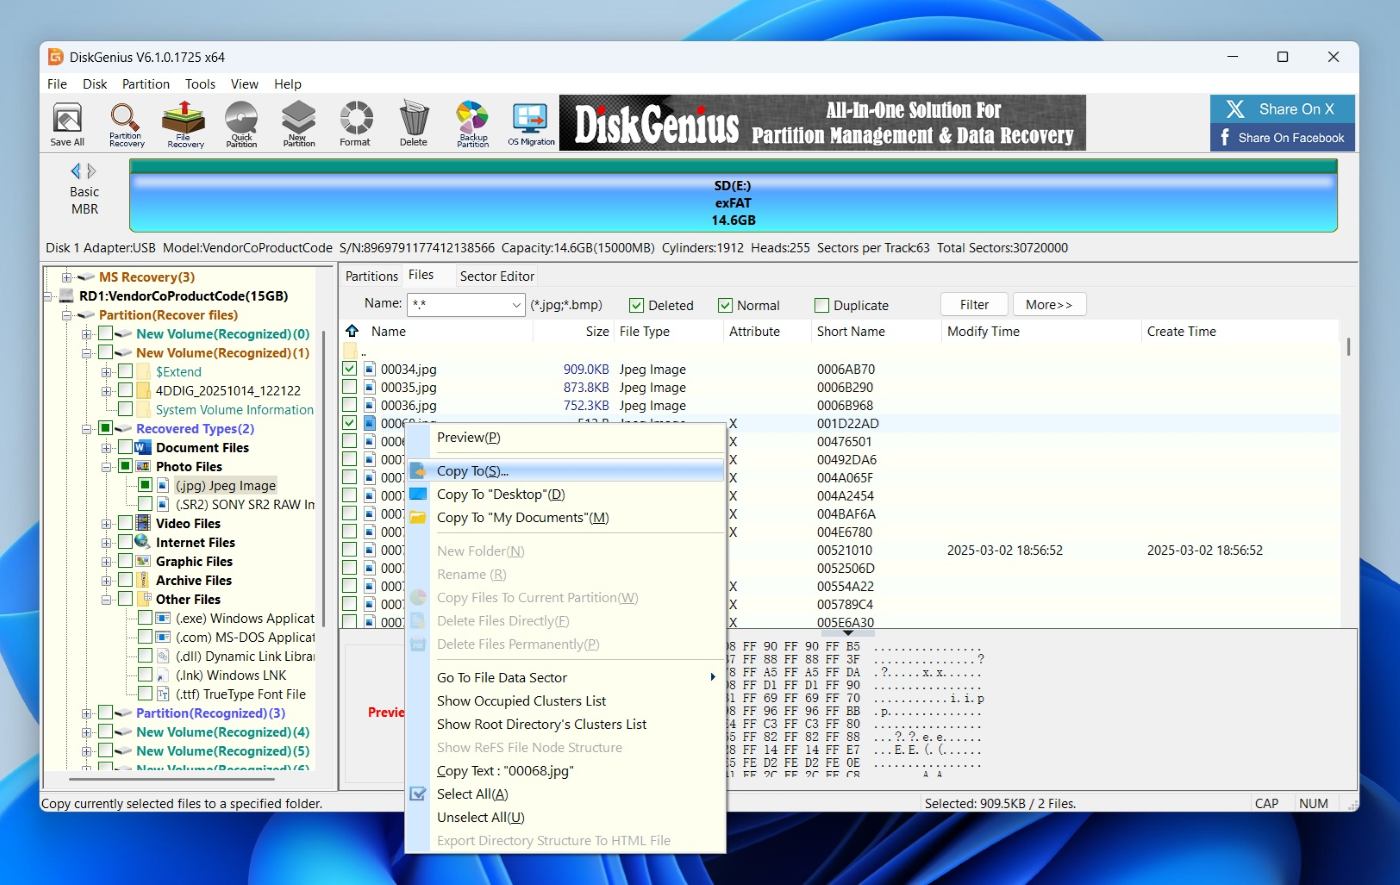Viewport: 1400px width, 885px height.
Task: Click the Filter button
Action: click(x=973, y=304)
